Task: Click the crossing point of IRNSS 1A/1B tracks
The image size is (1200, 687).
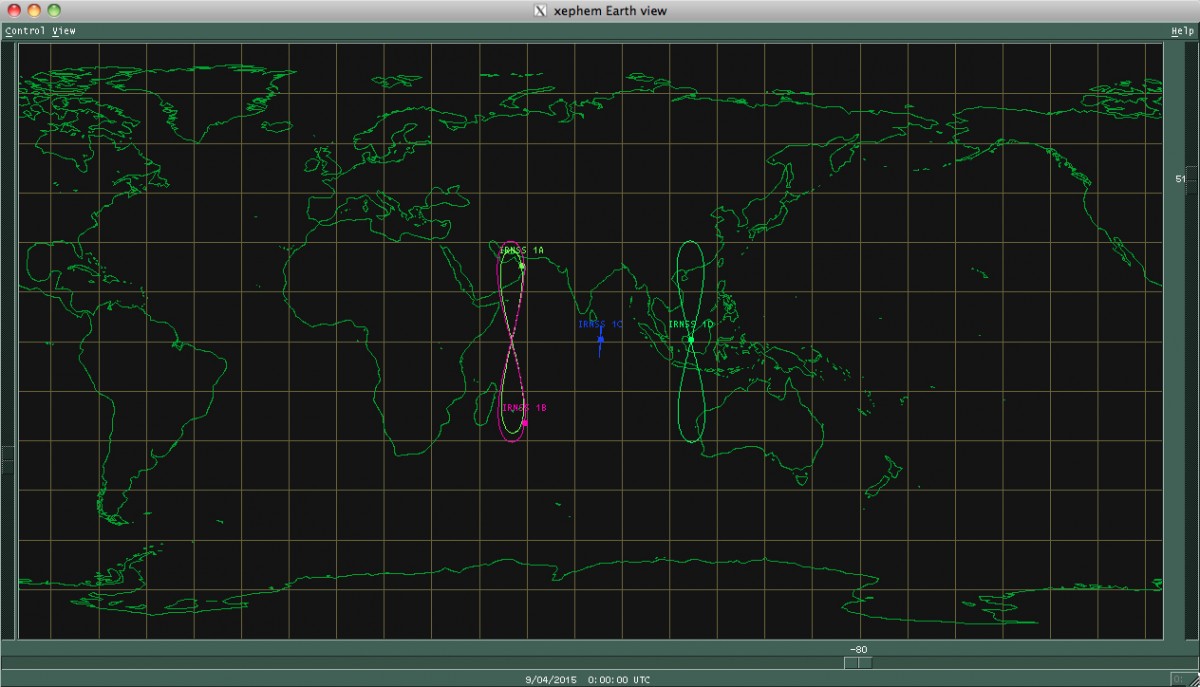Action: pyautogui.click(x=512, y=341)
